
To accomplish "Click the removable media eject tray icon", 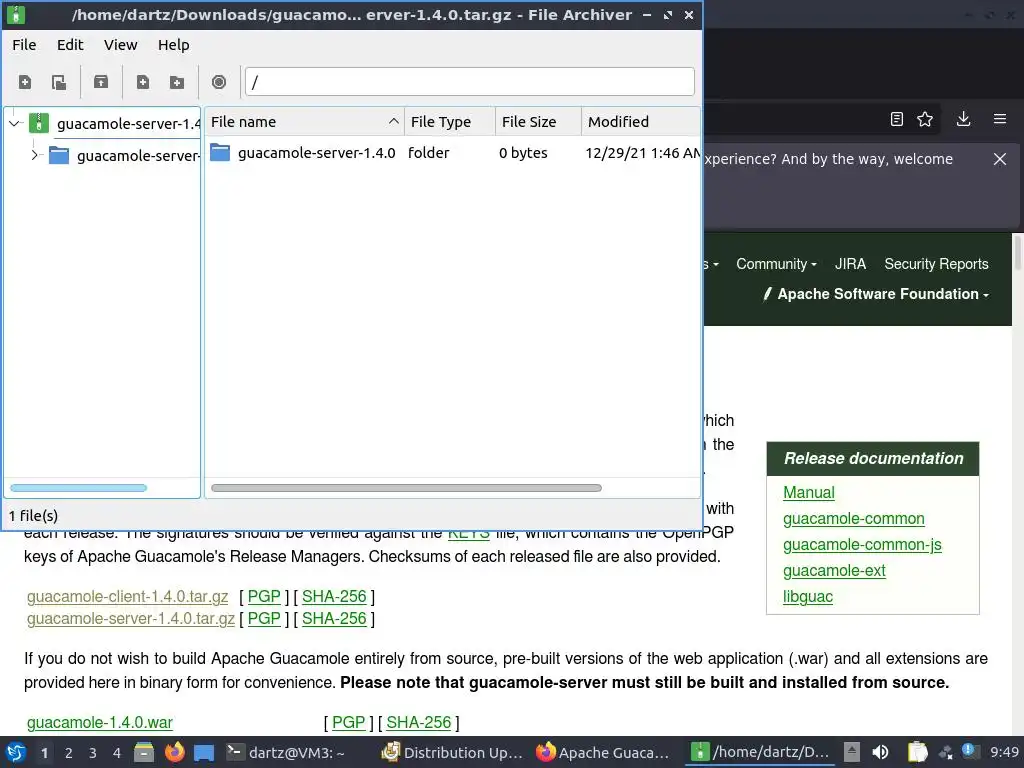I will coord(851,752).
